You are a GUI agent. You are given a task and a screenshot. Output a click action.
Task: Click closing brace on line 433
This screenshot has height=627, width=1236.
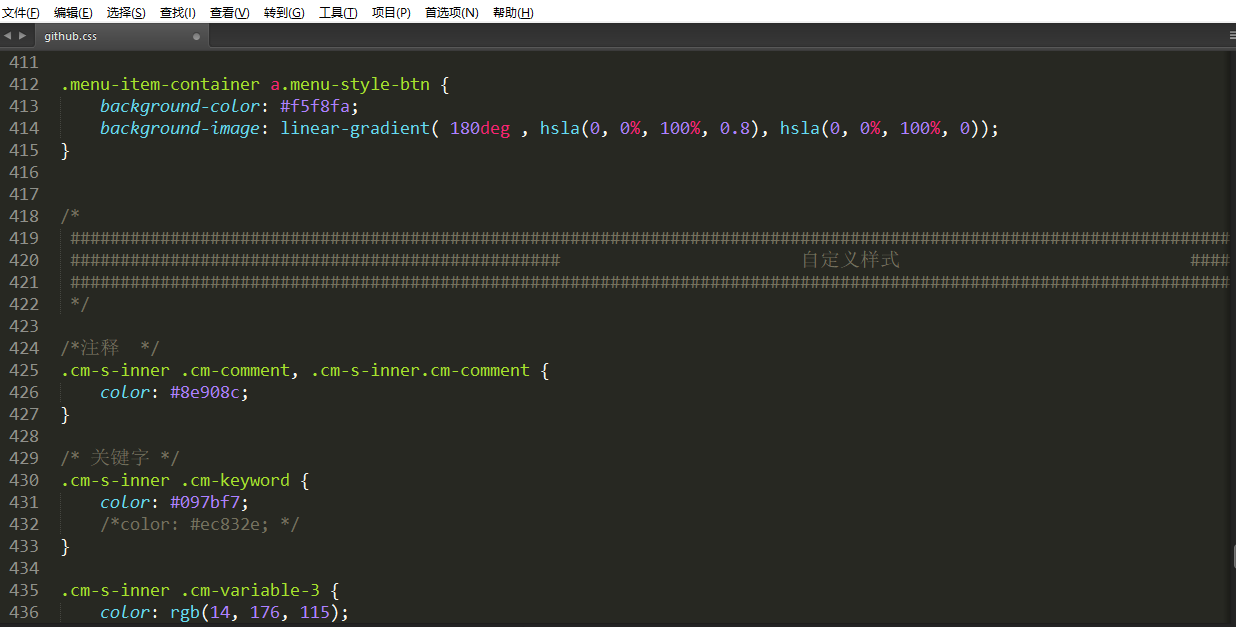(65, 547)
